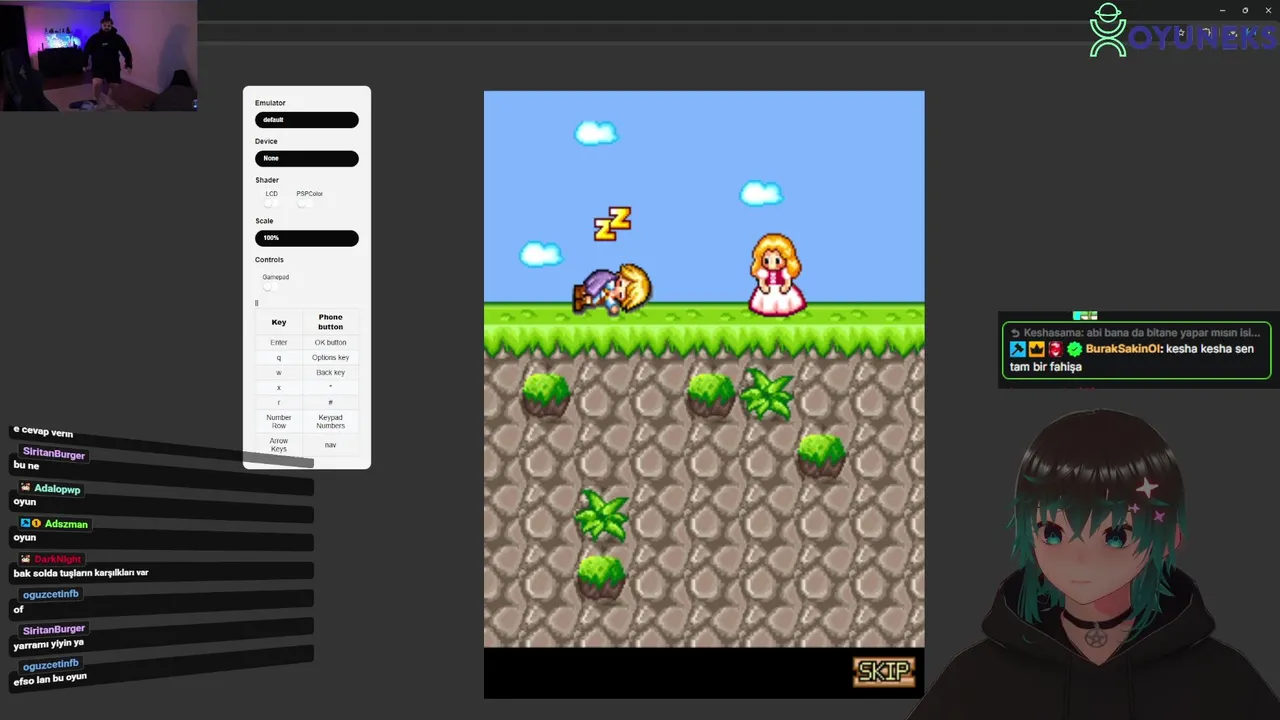The height and width of the screenshot is (720, 1280).
Task: Click the 'Keypad Numbers' table cell
Action: [x=330, y=421]
